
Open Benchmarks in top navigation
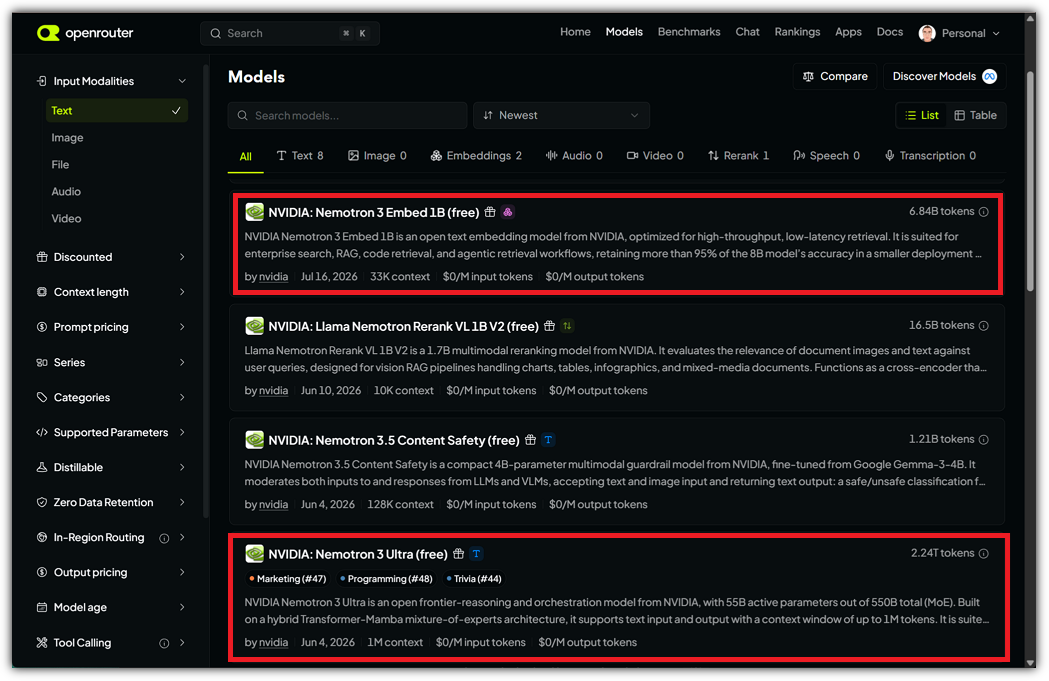pyautogui.click(x=688, y=31)
